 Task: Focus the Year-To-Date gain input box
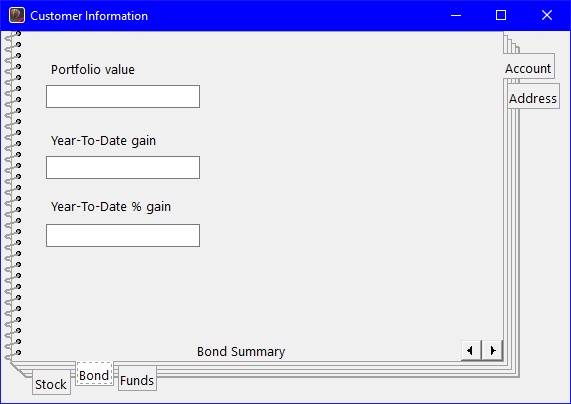123,168
